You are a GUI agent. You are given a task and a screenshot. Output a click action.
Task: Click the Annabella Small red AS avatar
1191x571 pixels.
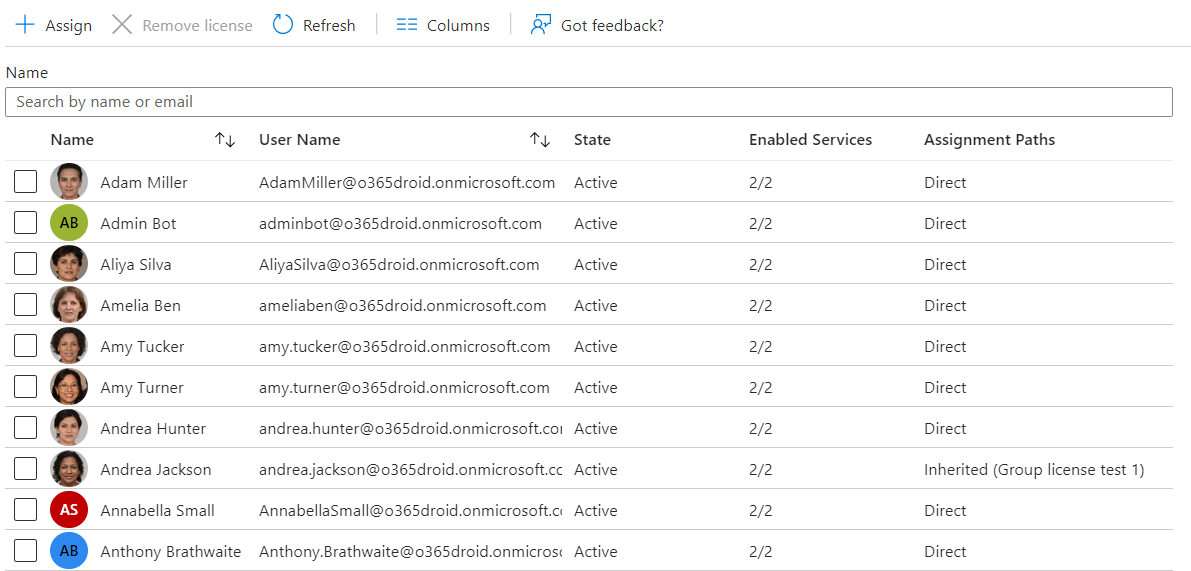pyautogui.click(x=69, y=510)
